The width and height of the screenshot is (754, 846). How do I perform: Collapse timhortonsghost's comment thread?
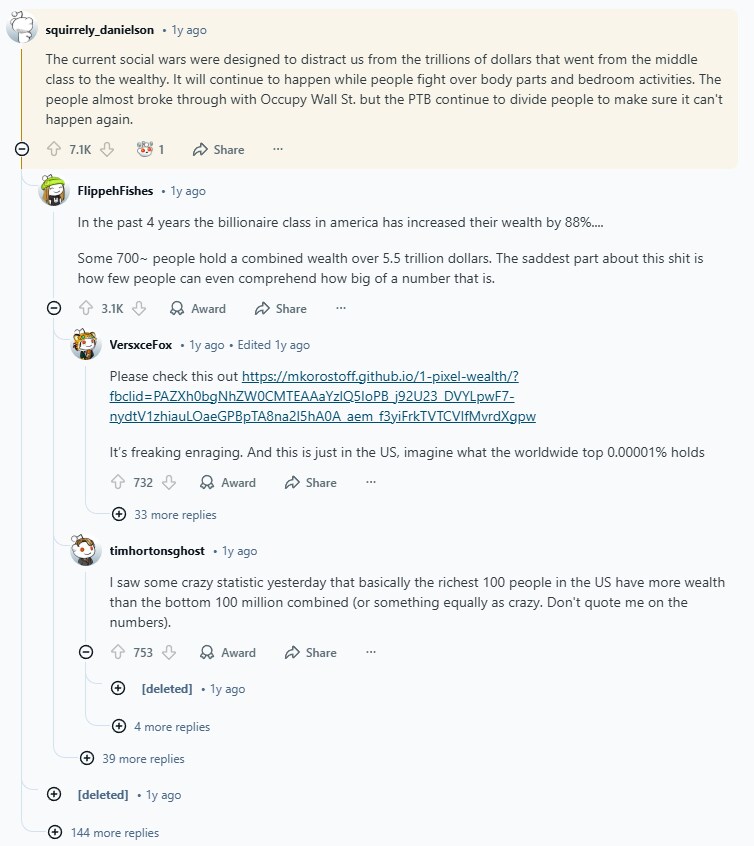85,652
